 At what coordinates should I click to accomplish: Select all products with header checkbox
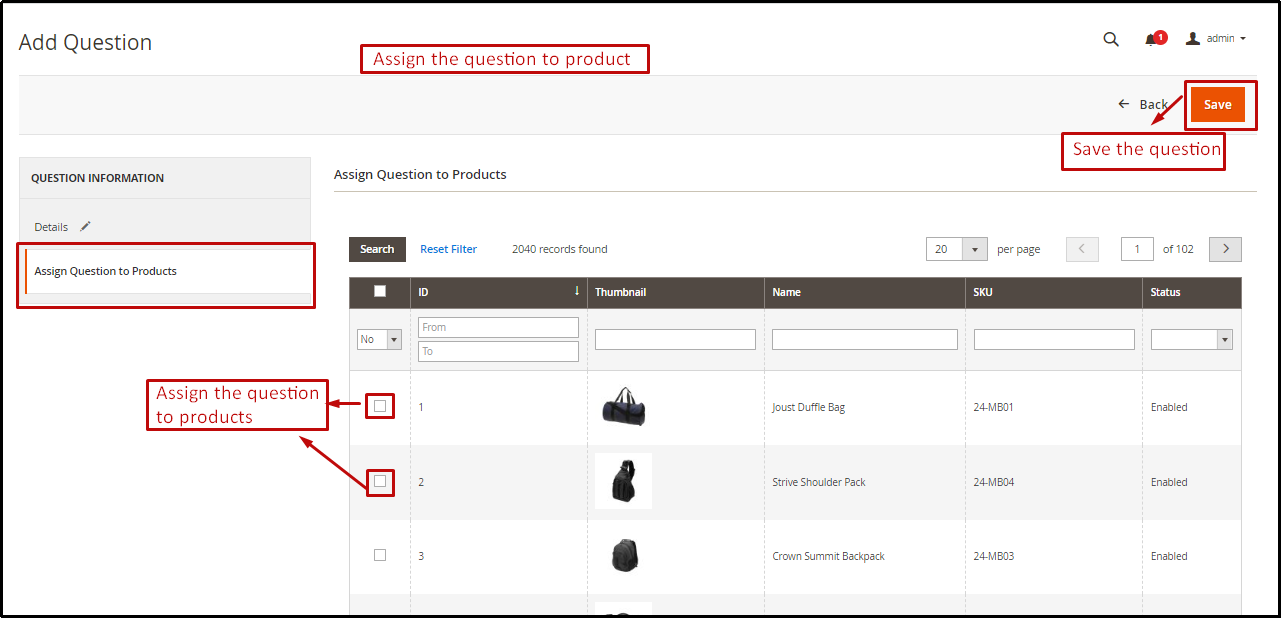(379, 291)
